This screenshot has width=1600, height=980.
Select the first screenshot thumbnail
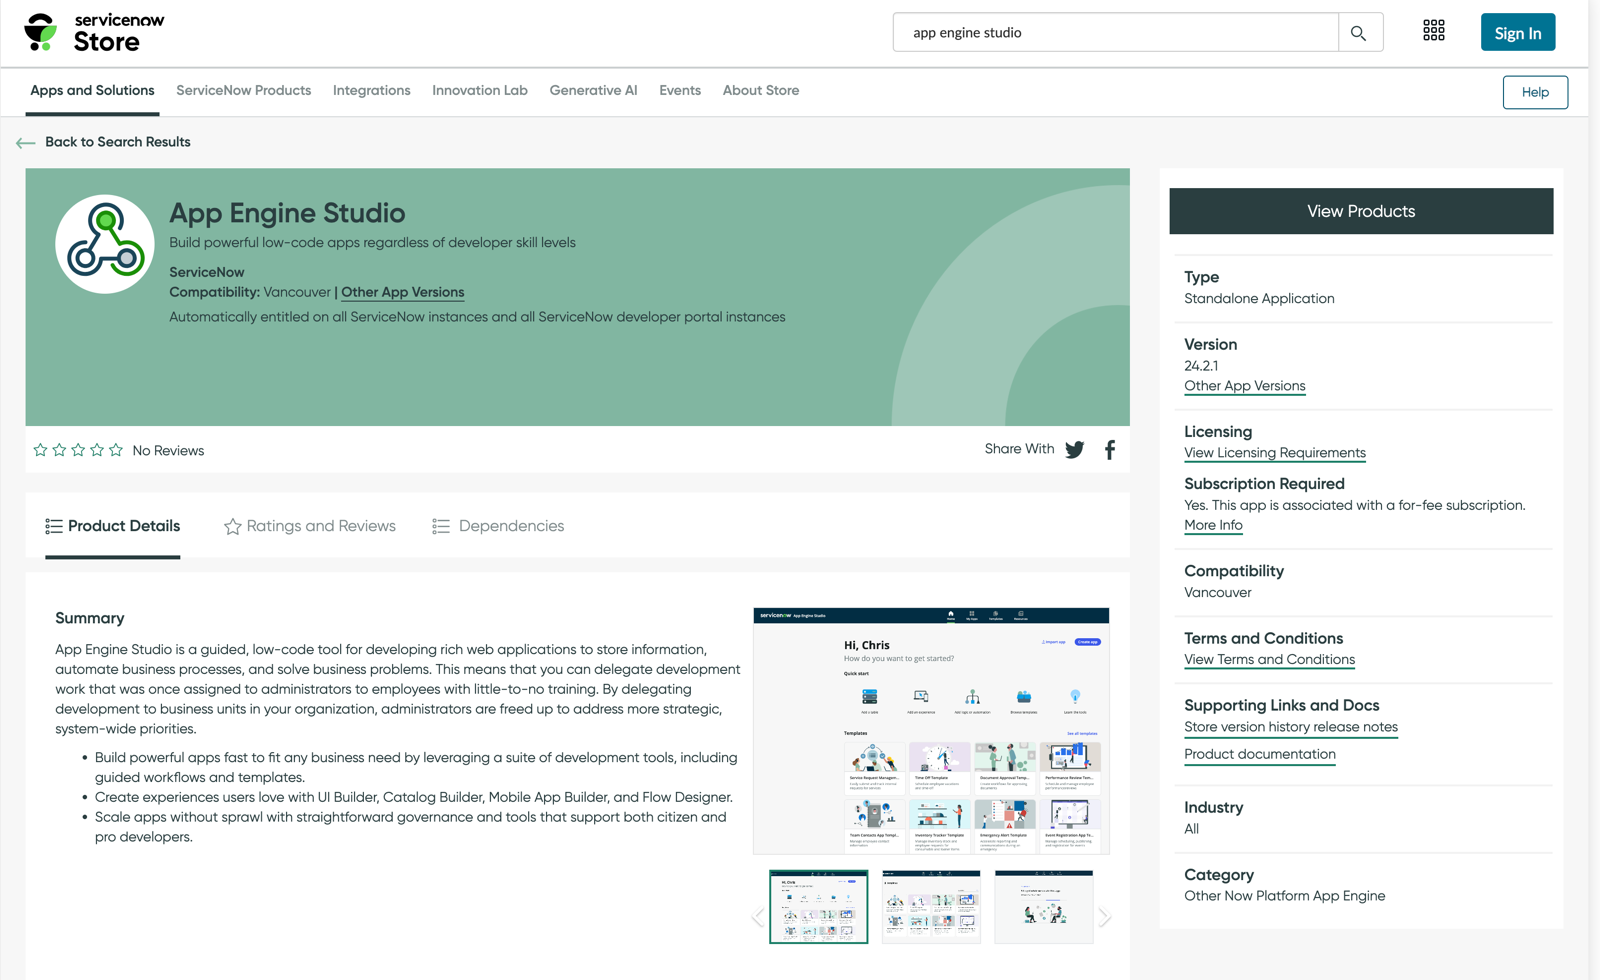click(819, 906)
